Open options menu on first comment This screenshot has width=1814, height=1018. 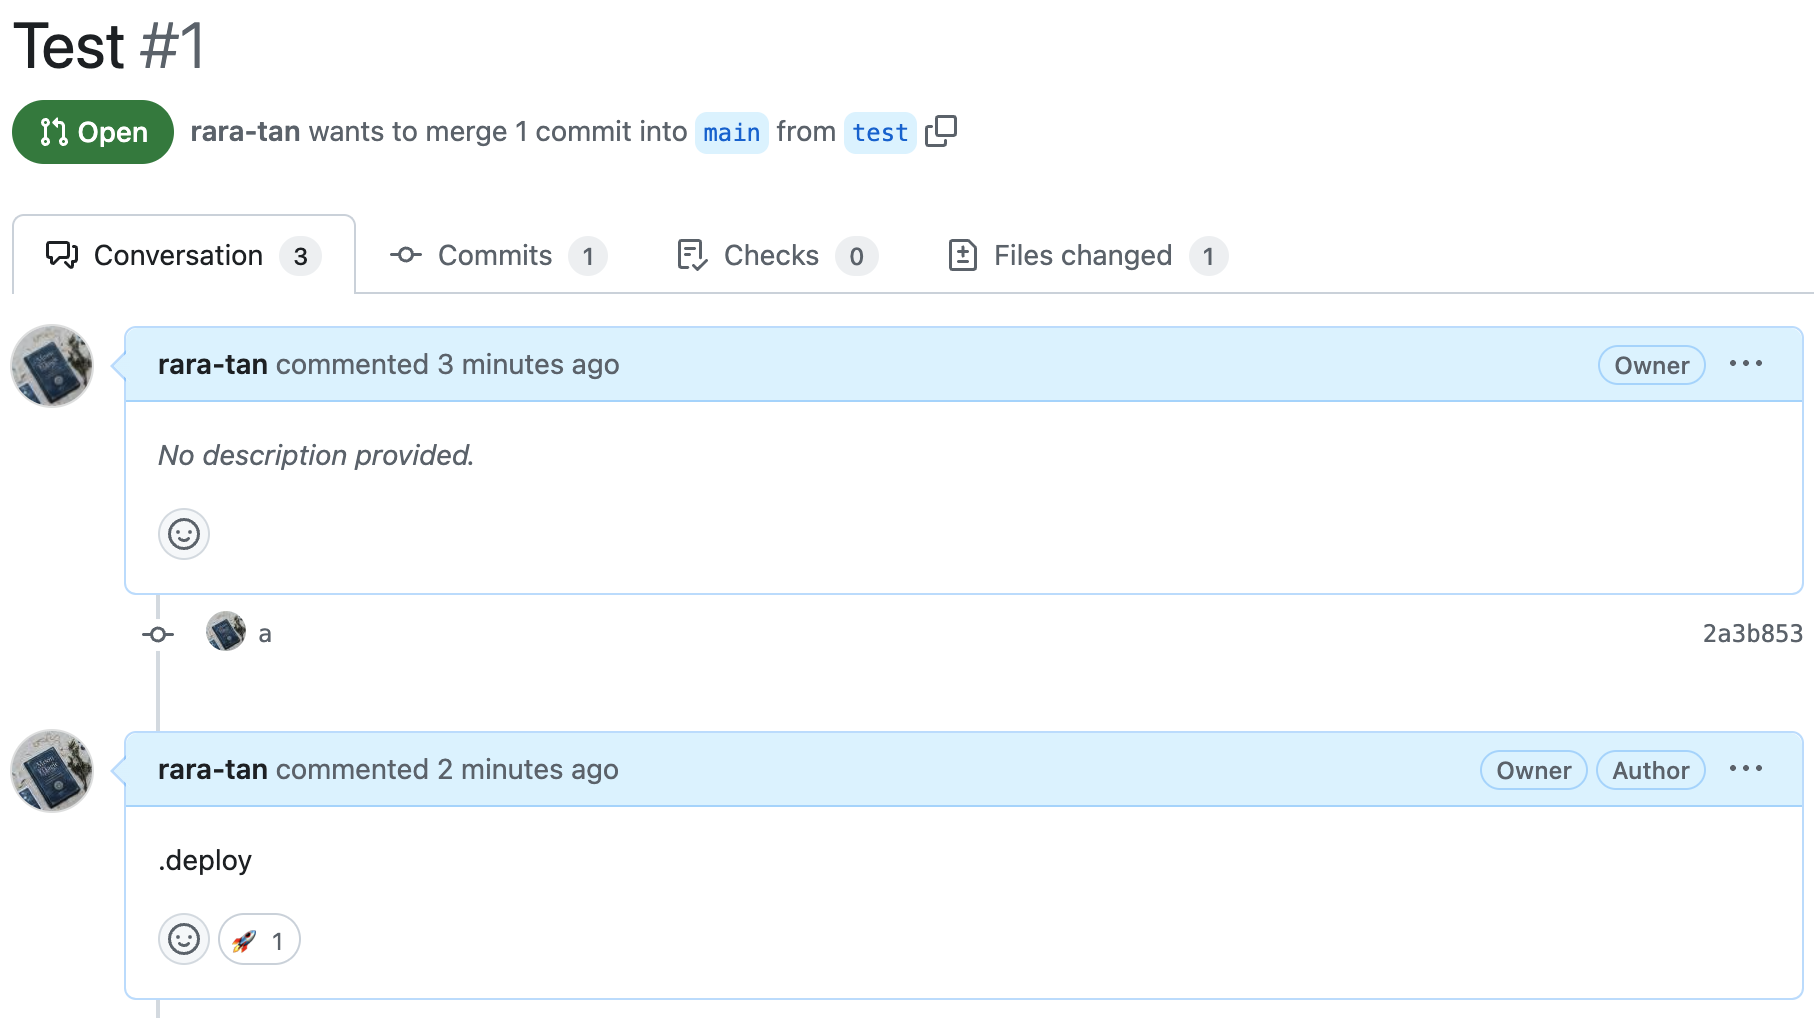tap(1746, 364)
